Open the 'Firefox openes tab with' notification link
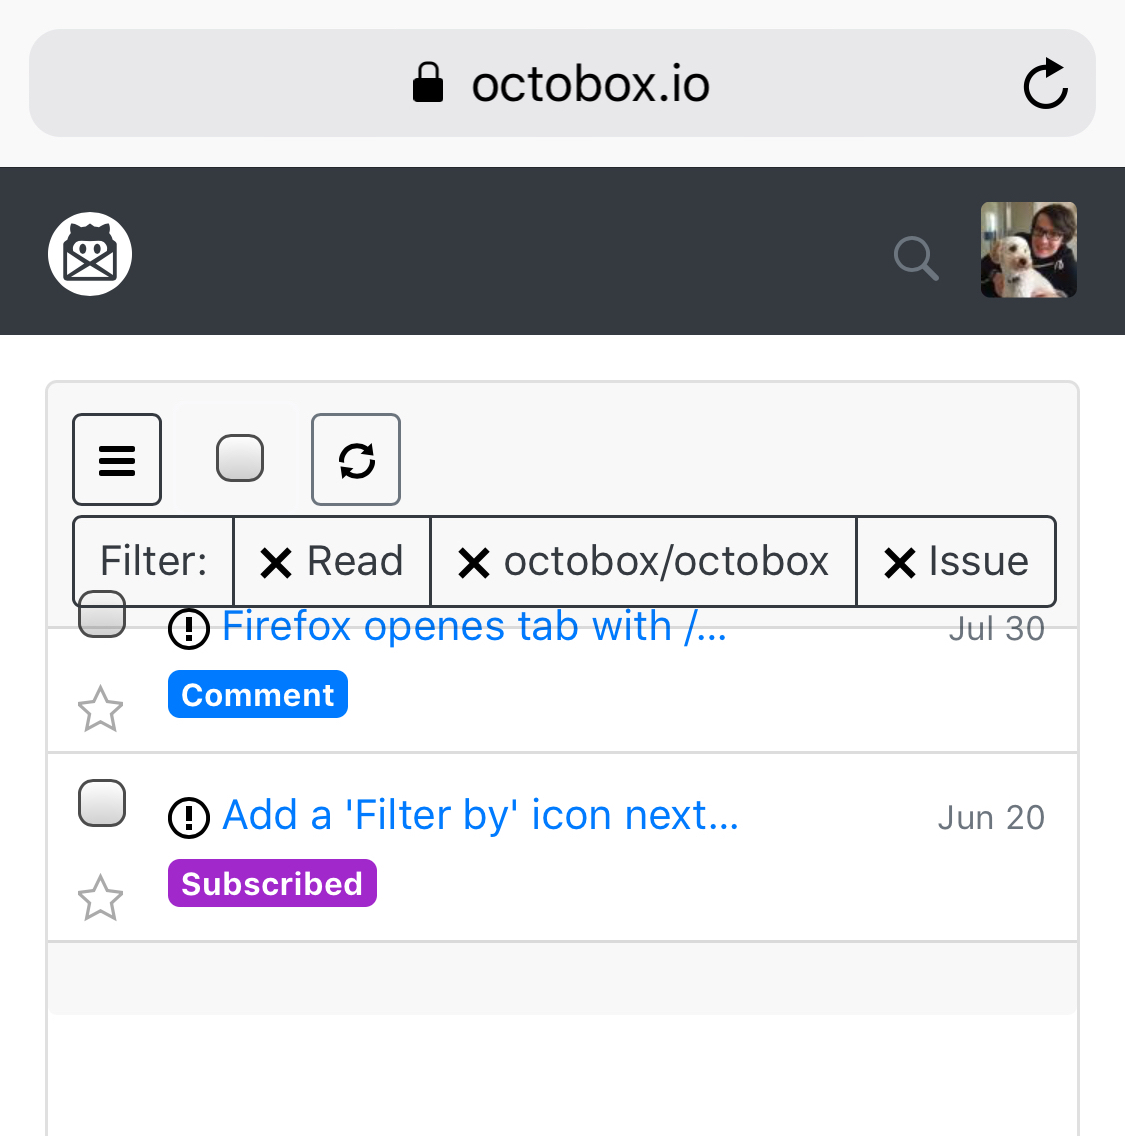 pyautogui.click(x=474, y=625)
